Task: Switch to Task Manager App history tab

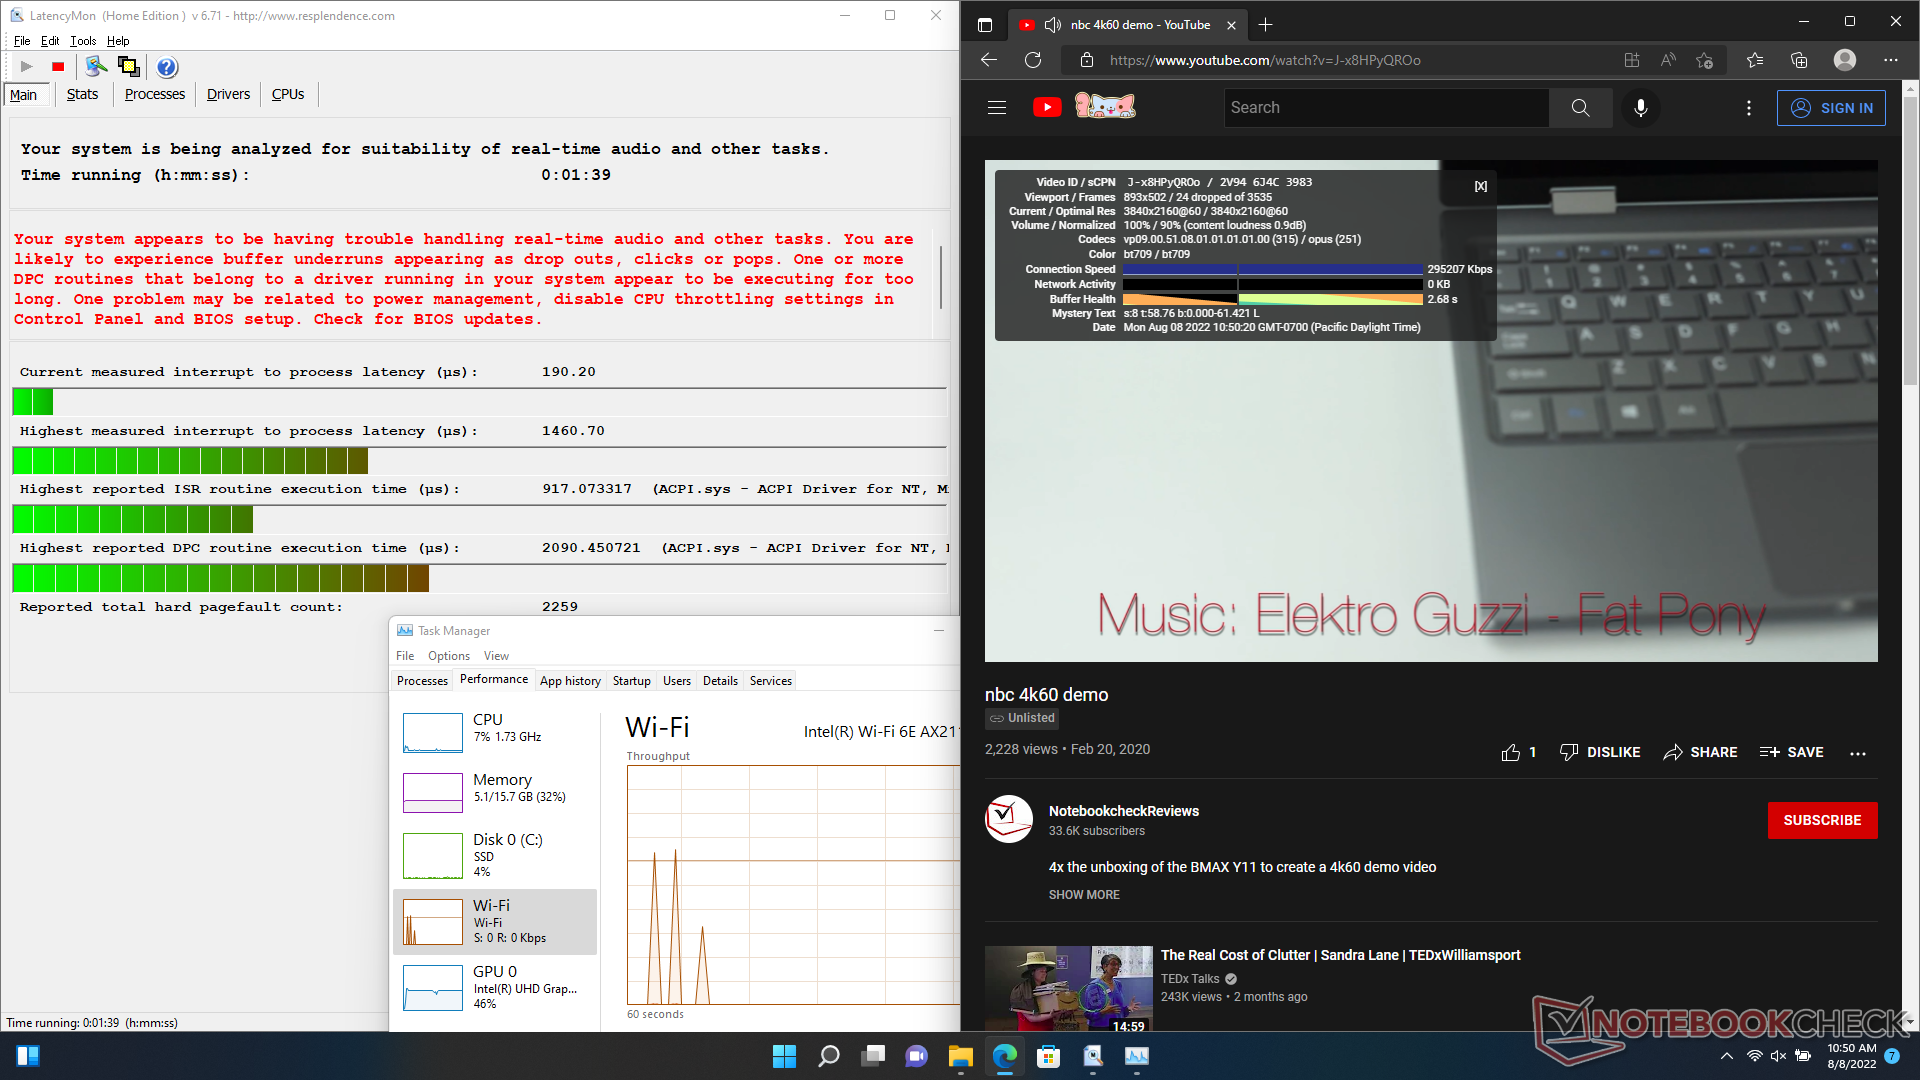Action: [x=570, y=681]
